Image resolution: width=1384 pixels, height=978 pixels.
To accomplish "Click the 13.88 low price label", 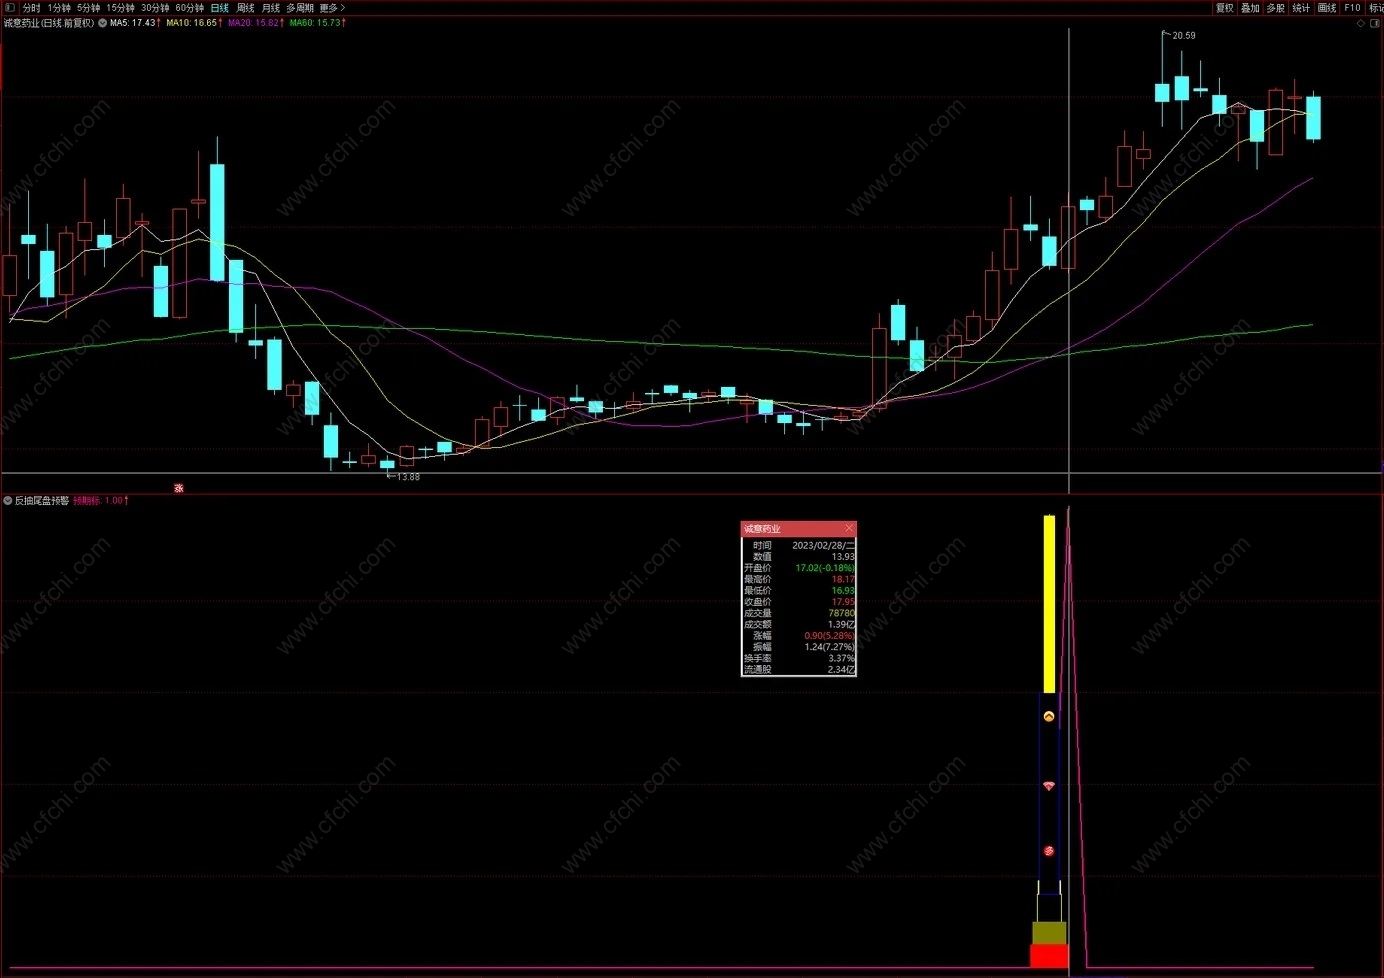I will coord(408,477).
